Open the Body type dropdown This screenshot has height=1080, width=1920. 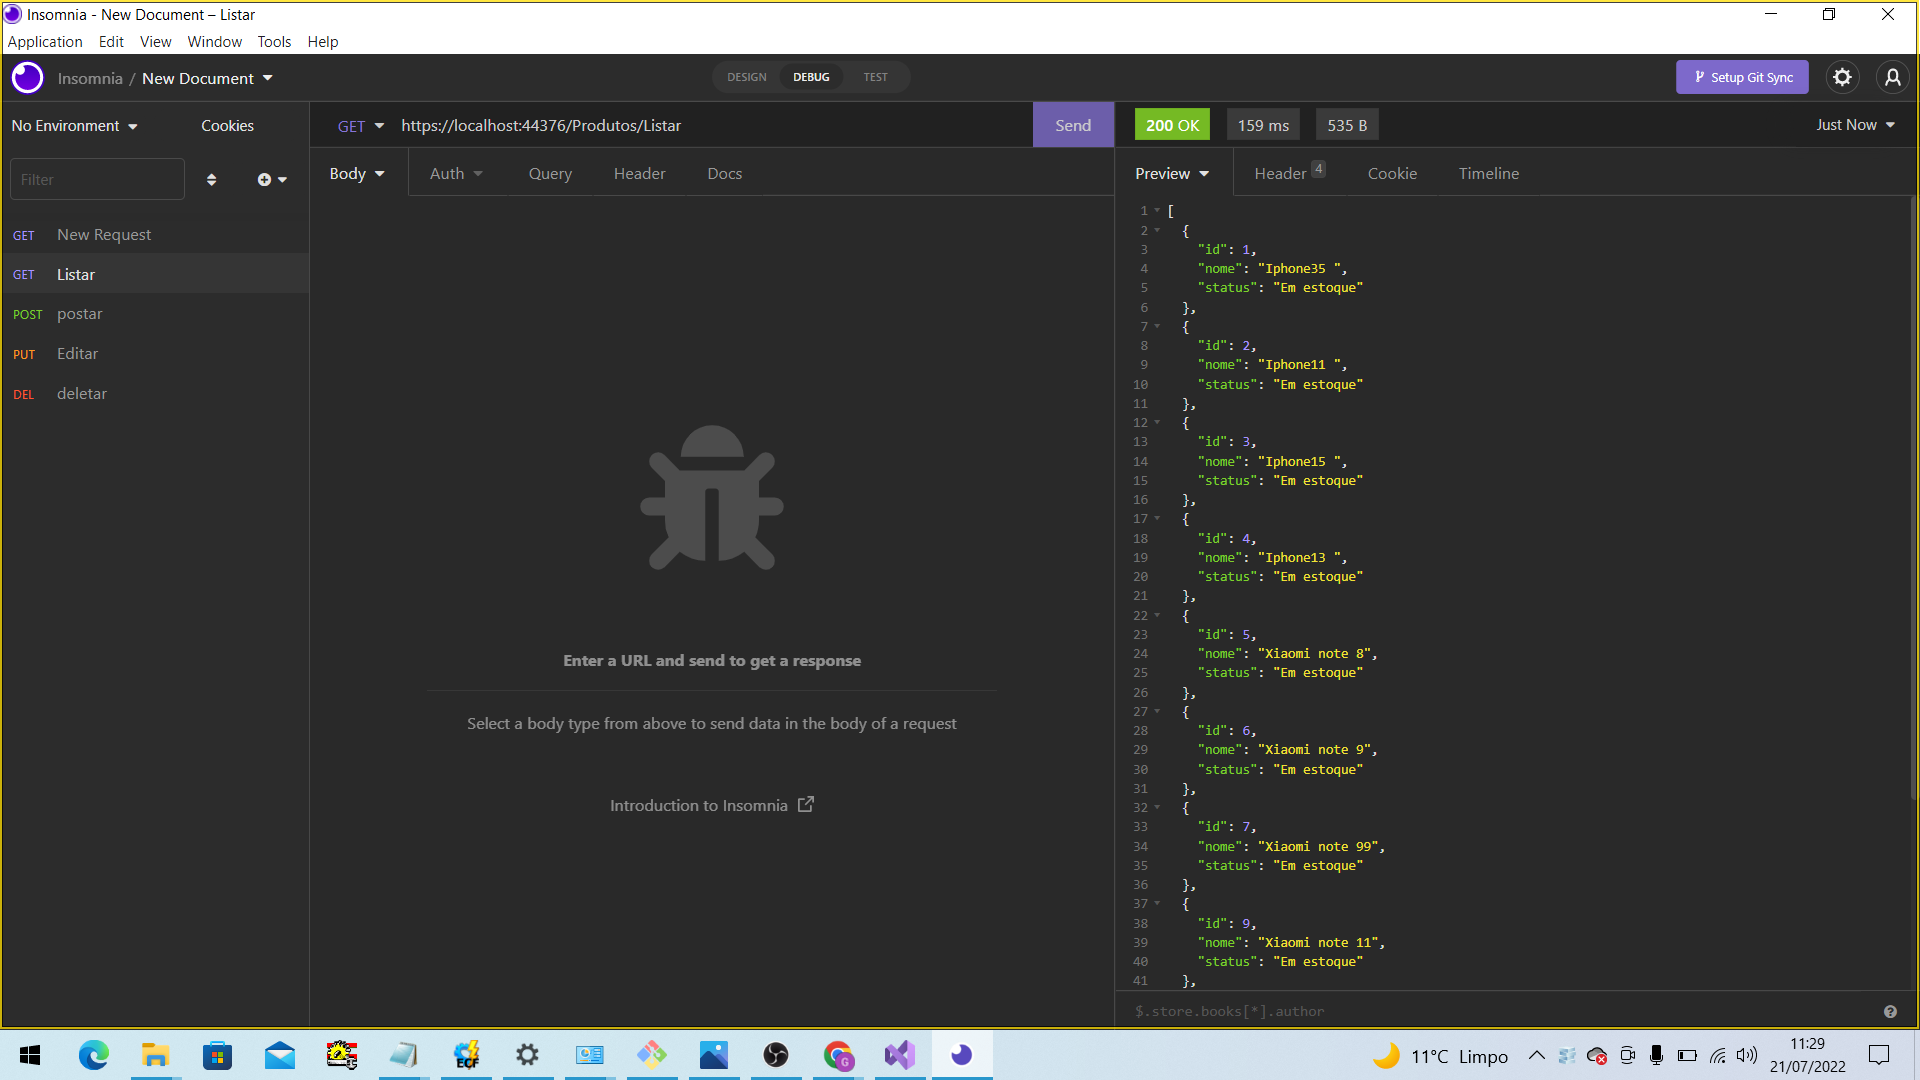pos(357,174)
